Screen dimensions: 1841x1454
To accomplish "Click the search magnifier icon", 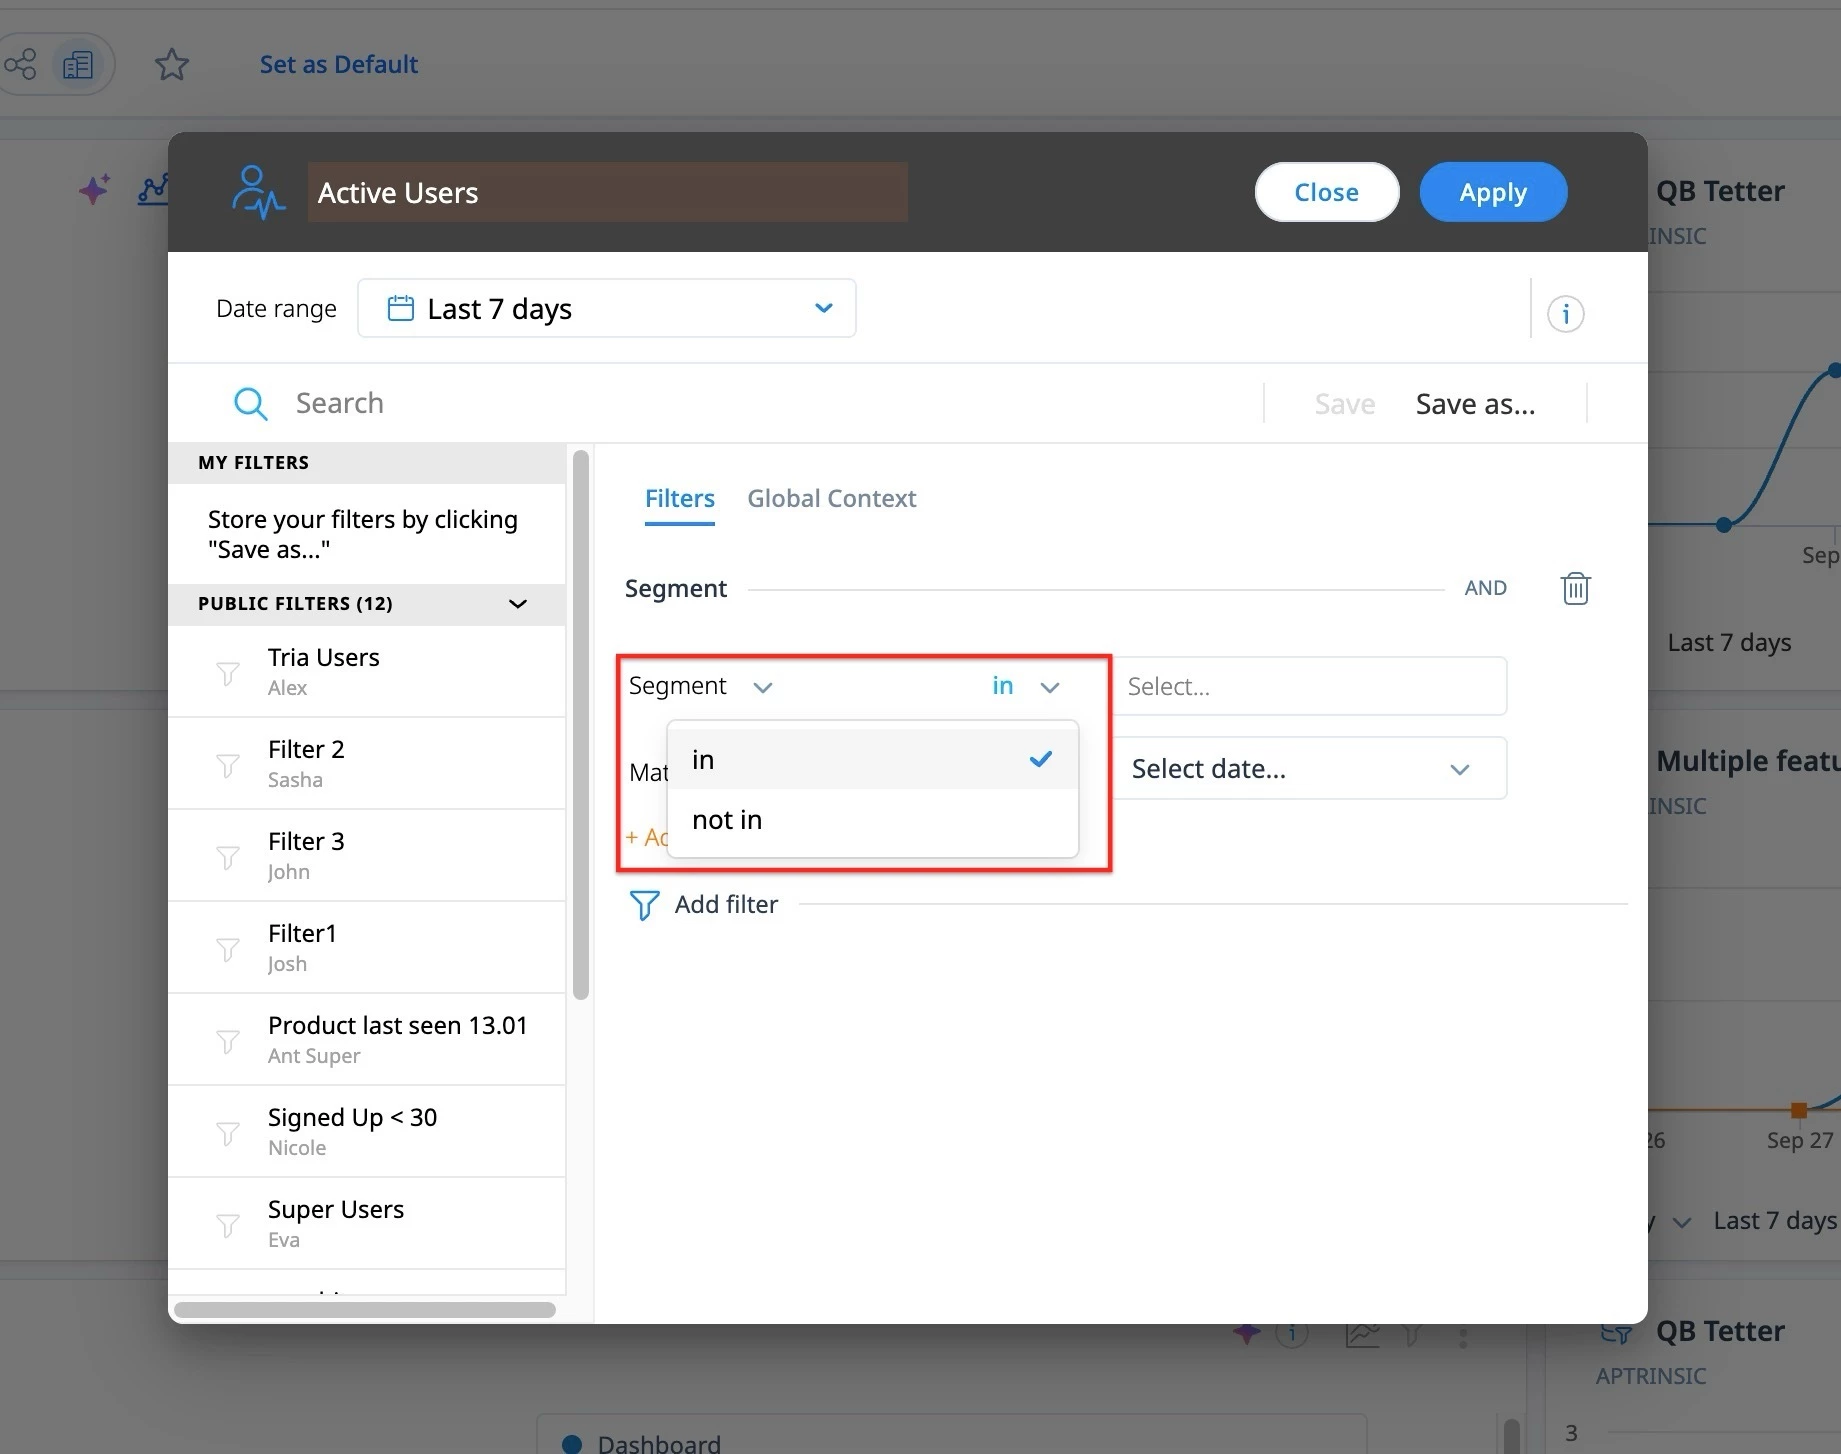I will click(250, 403).
